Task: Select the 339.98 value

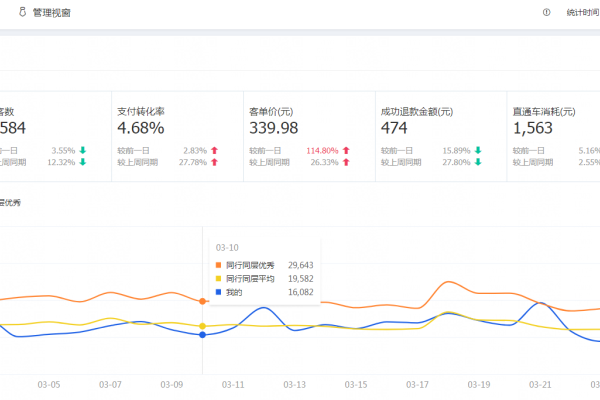Action: [x=274, y=128]
